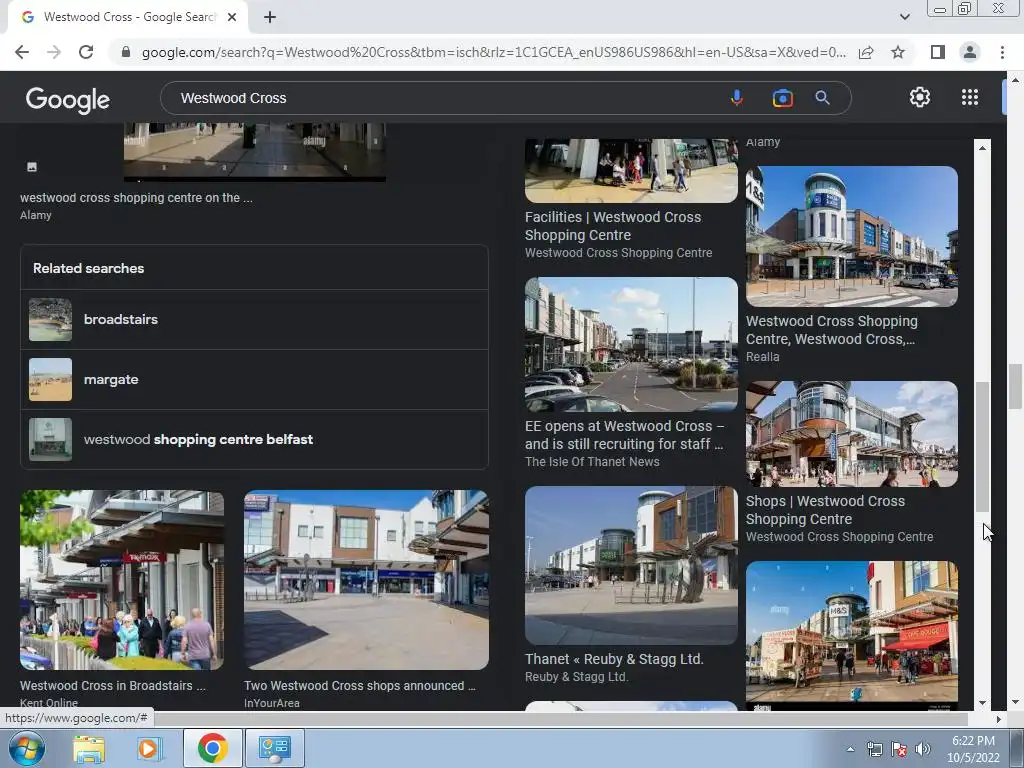Open the Shops Westwood Cross image thumbnail
The height and width of the screenshot is (768, 1024).
click(852, 434)
